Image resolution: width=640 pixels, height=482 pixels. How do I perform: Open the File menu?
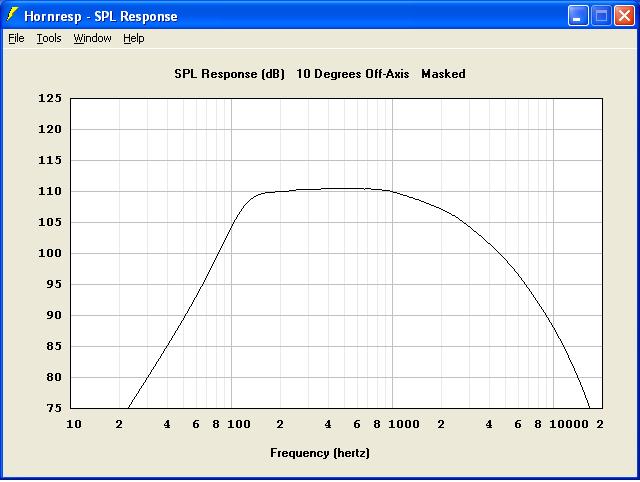pos(16,38)
